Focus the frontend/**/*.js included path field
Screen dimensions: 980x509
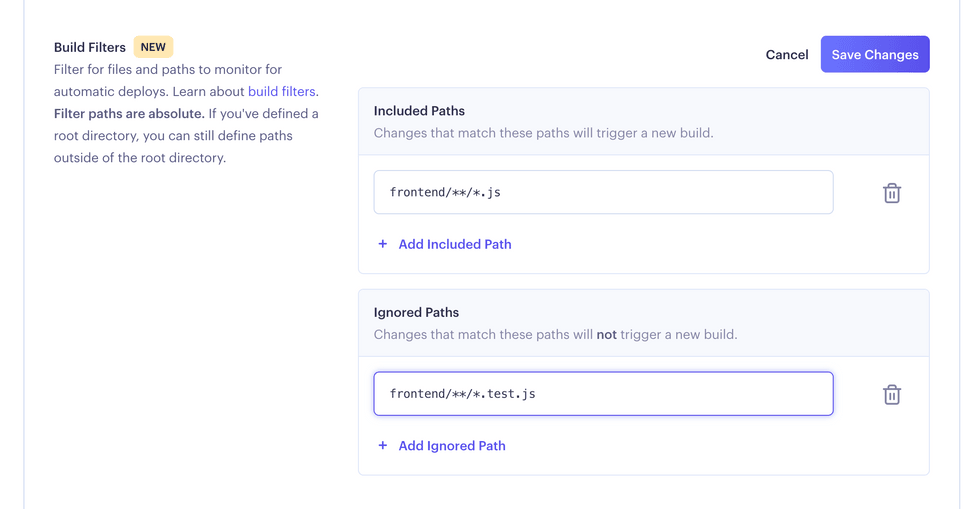603,192
